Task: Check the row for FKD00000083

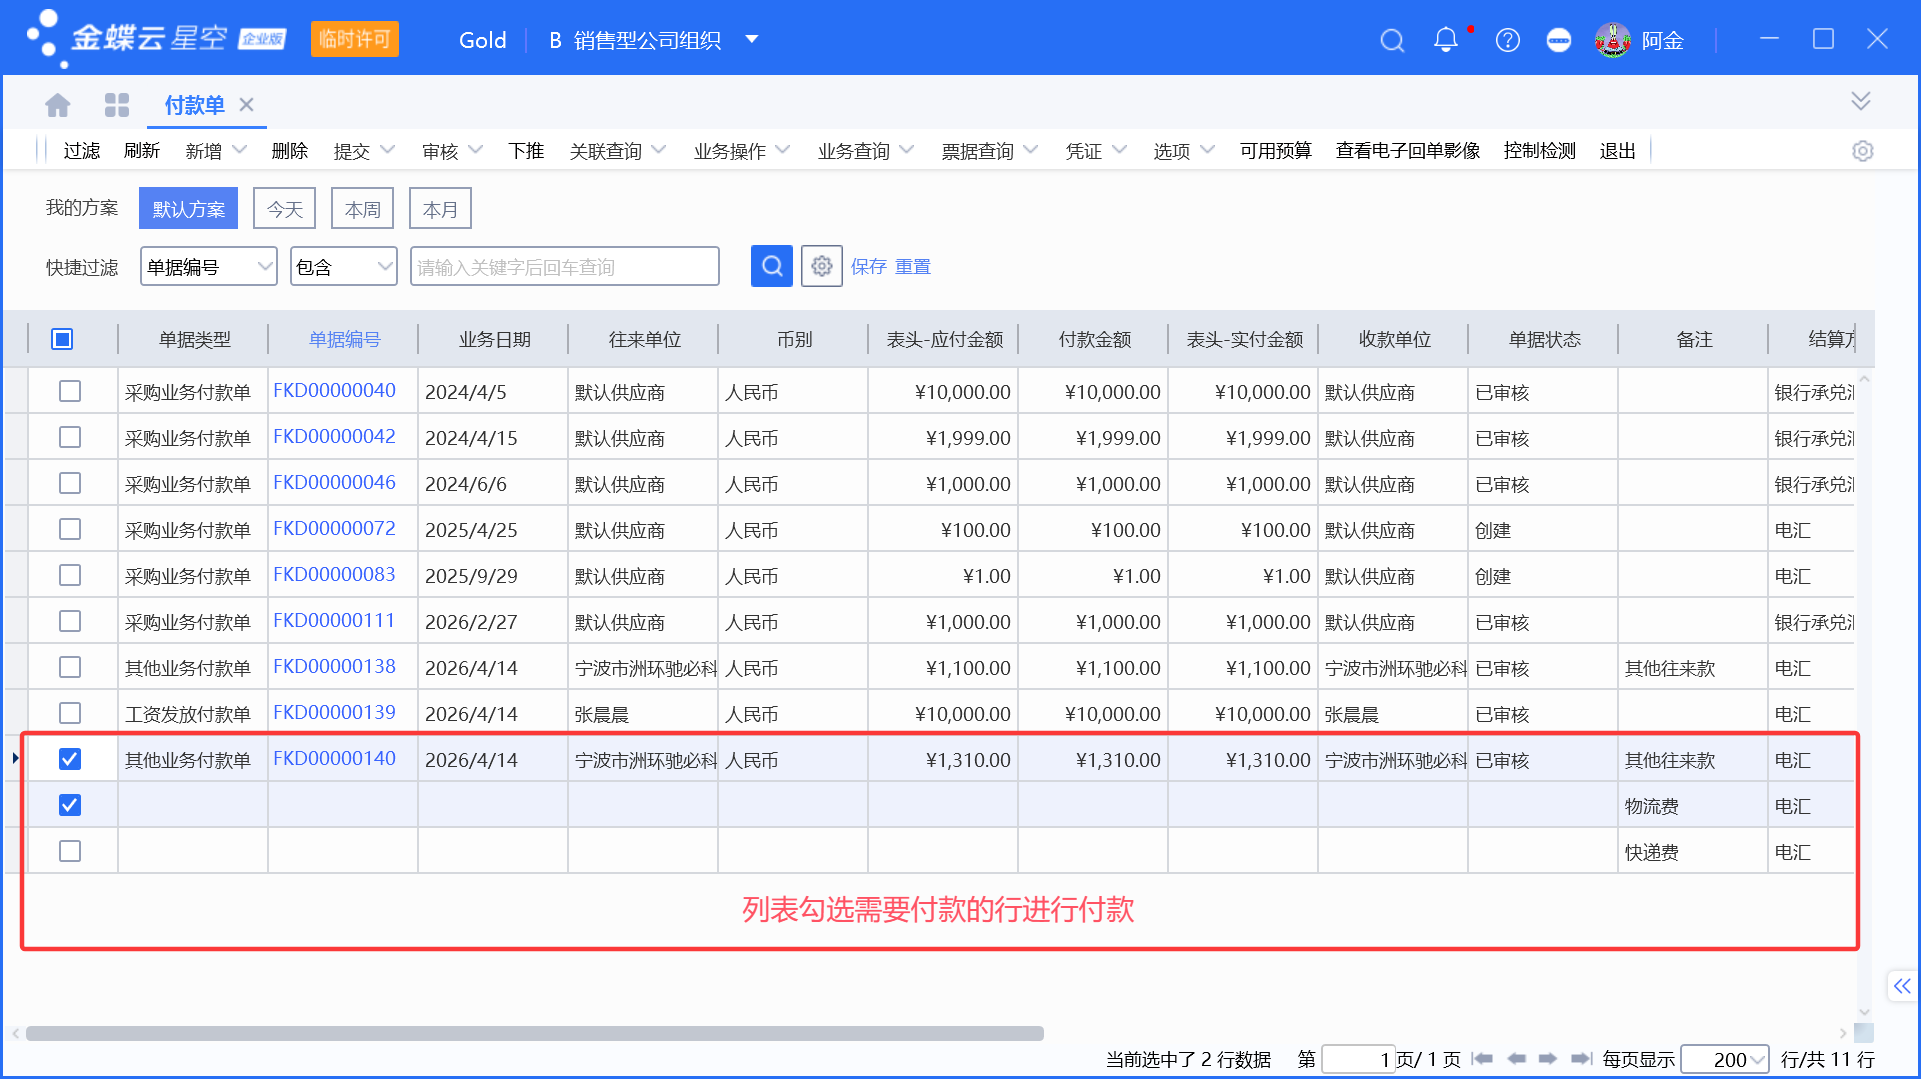Action: (x=69, y=575)
